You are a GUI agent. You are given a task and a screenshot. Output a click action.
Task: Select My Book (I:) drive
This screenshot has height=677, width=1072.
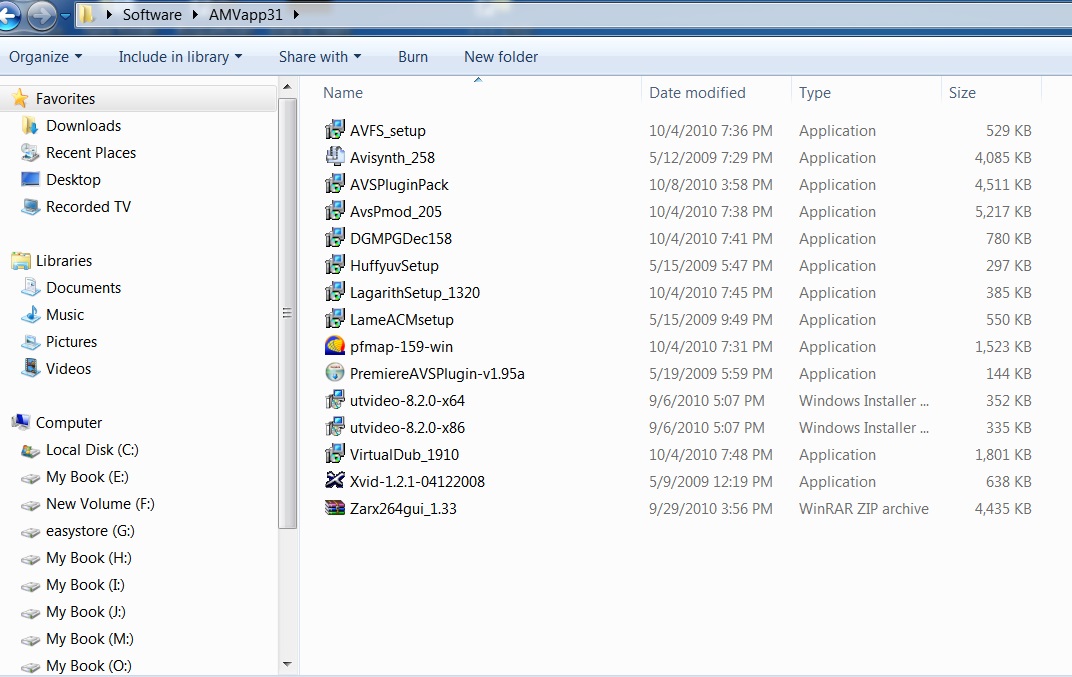click(85, 585)
